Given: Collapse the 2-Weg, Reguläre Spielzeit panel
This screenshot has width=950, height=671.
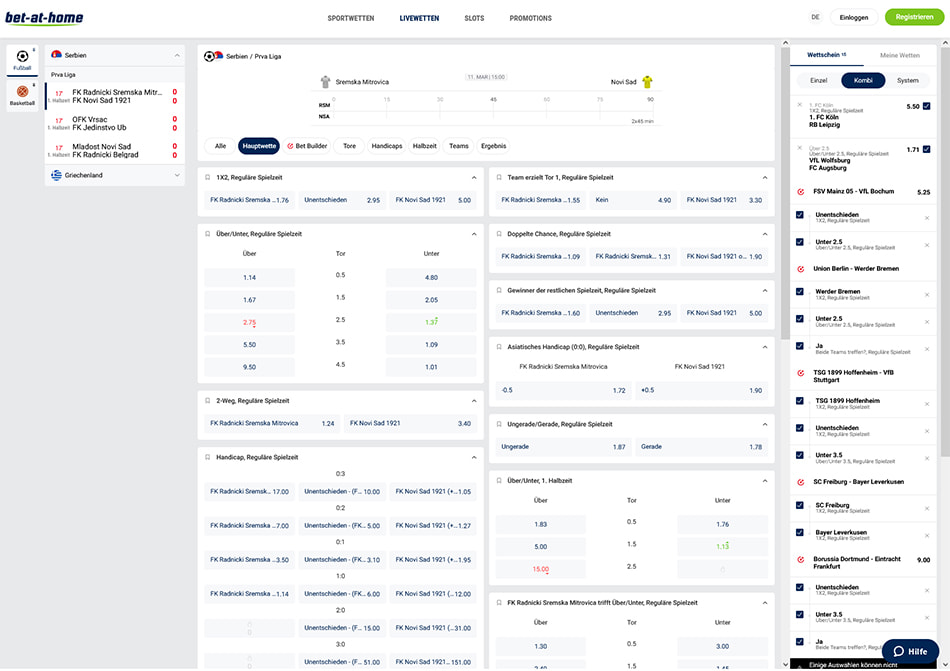Looking at the screenshot, I should [x=474, y=401].
